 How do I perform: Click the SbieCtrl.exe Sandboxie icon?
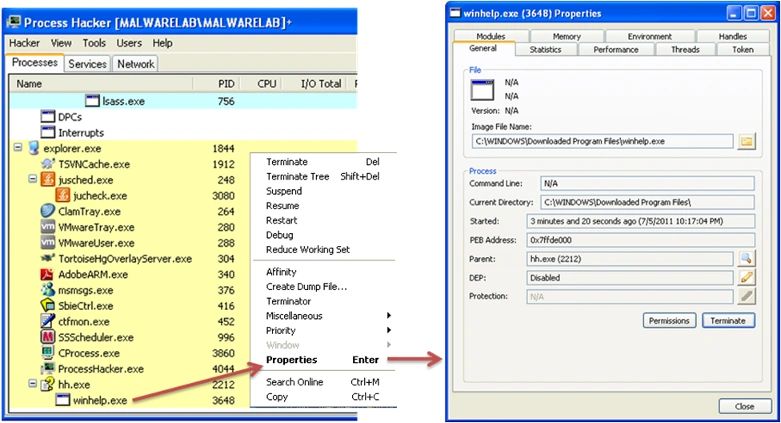coord(48,305)
